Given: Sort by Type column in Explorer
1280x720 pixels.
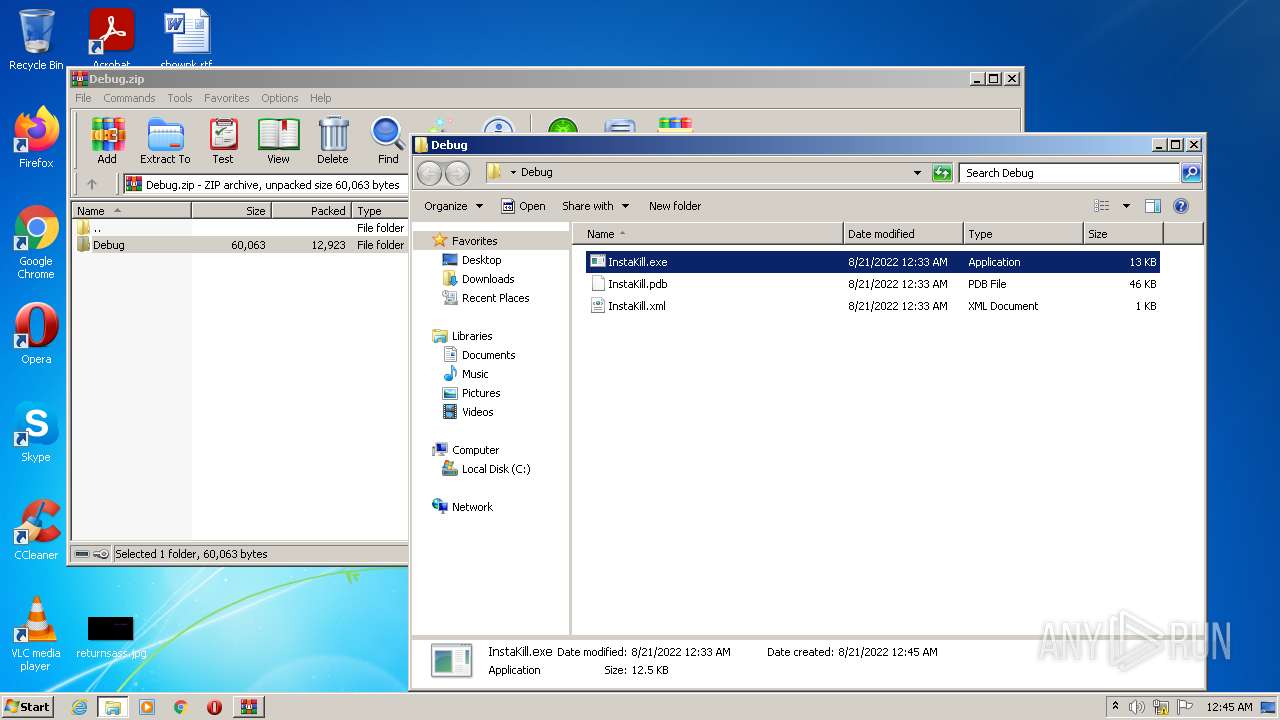Looking at the screenshot, I should click(1024, 234).
